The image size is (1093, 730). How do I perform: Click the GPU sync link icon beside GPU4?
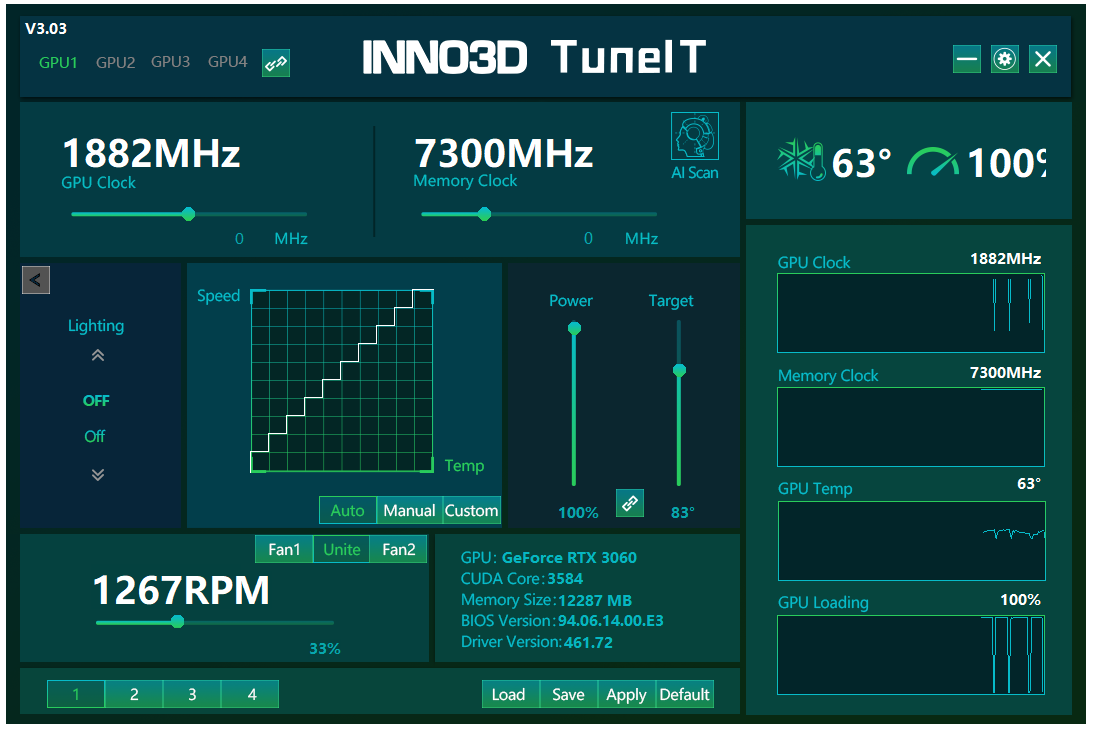click(275, 63)
